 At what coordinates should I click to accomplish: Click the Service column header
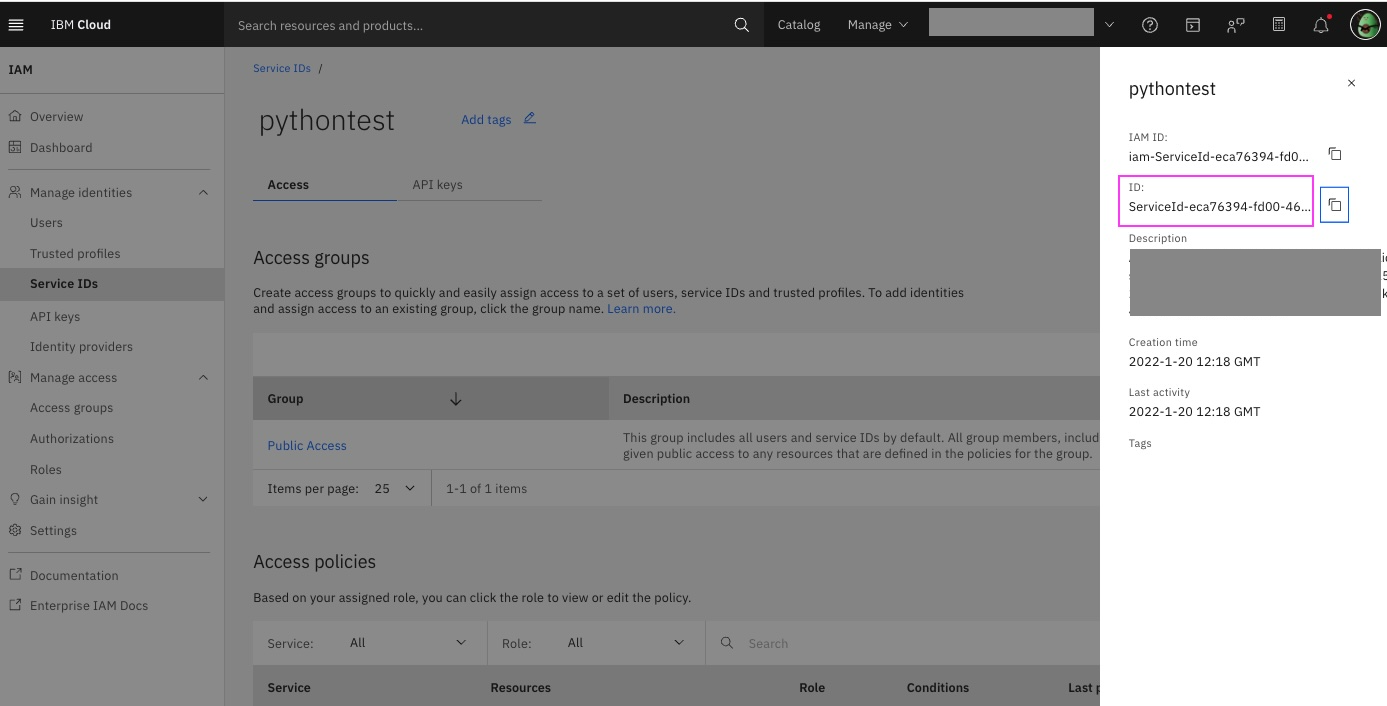pyautogui.click(x=289, y=687)
